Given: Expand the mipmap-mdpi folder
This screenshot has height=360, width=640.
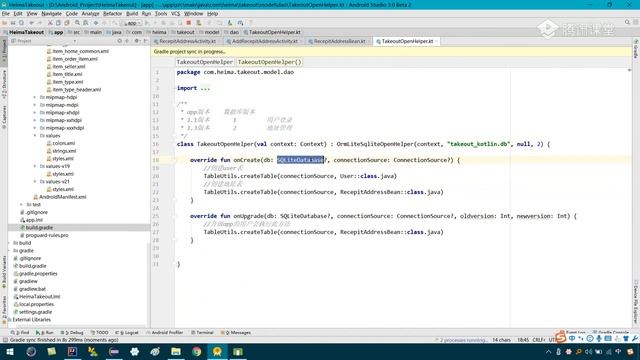Looking at the screenshot, I should click(35, 105).
